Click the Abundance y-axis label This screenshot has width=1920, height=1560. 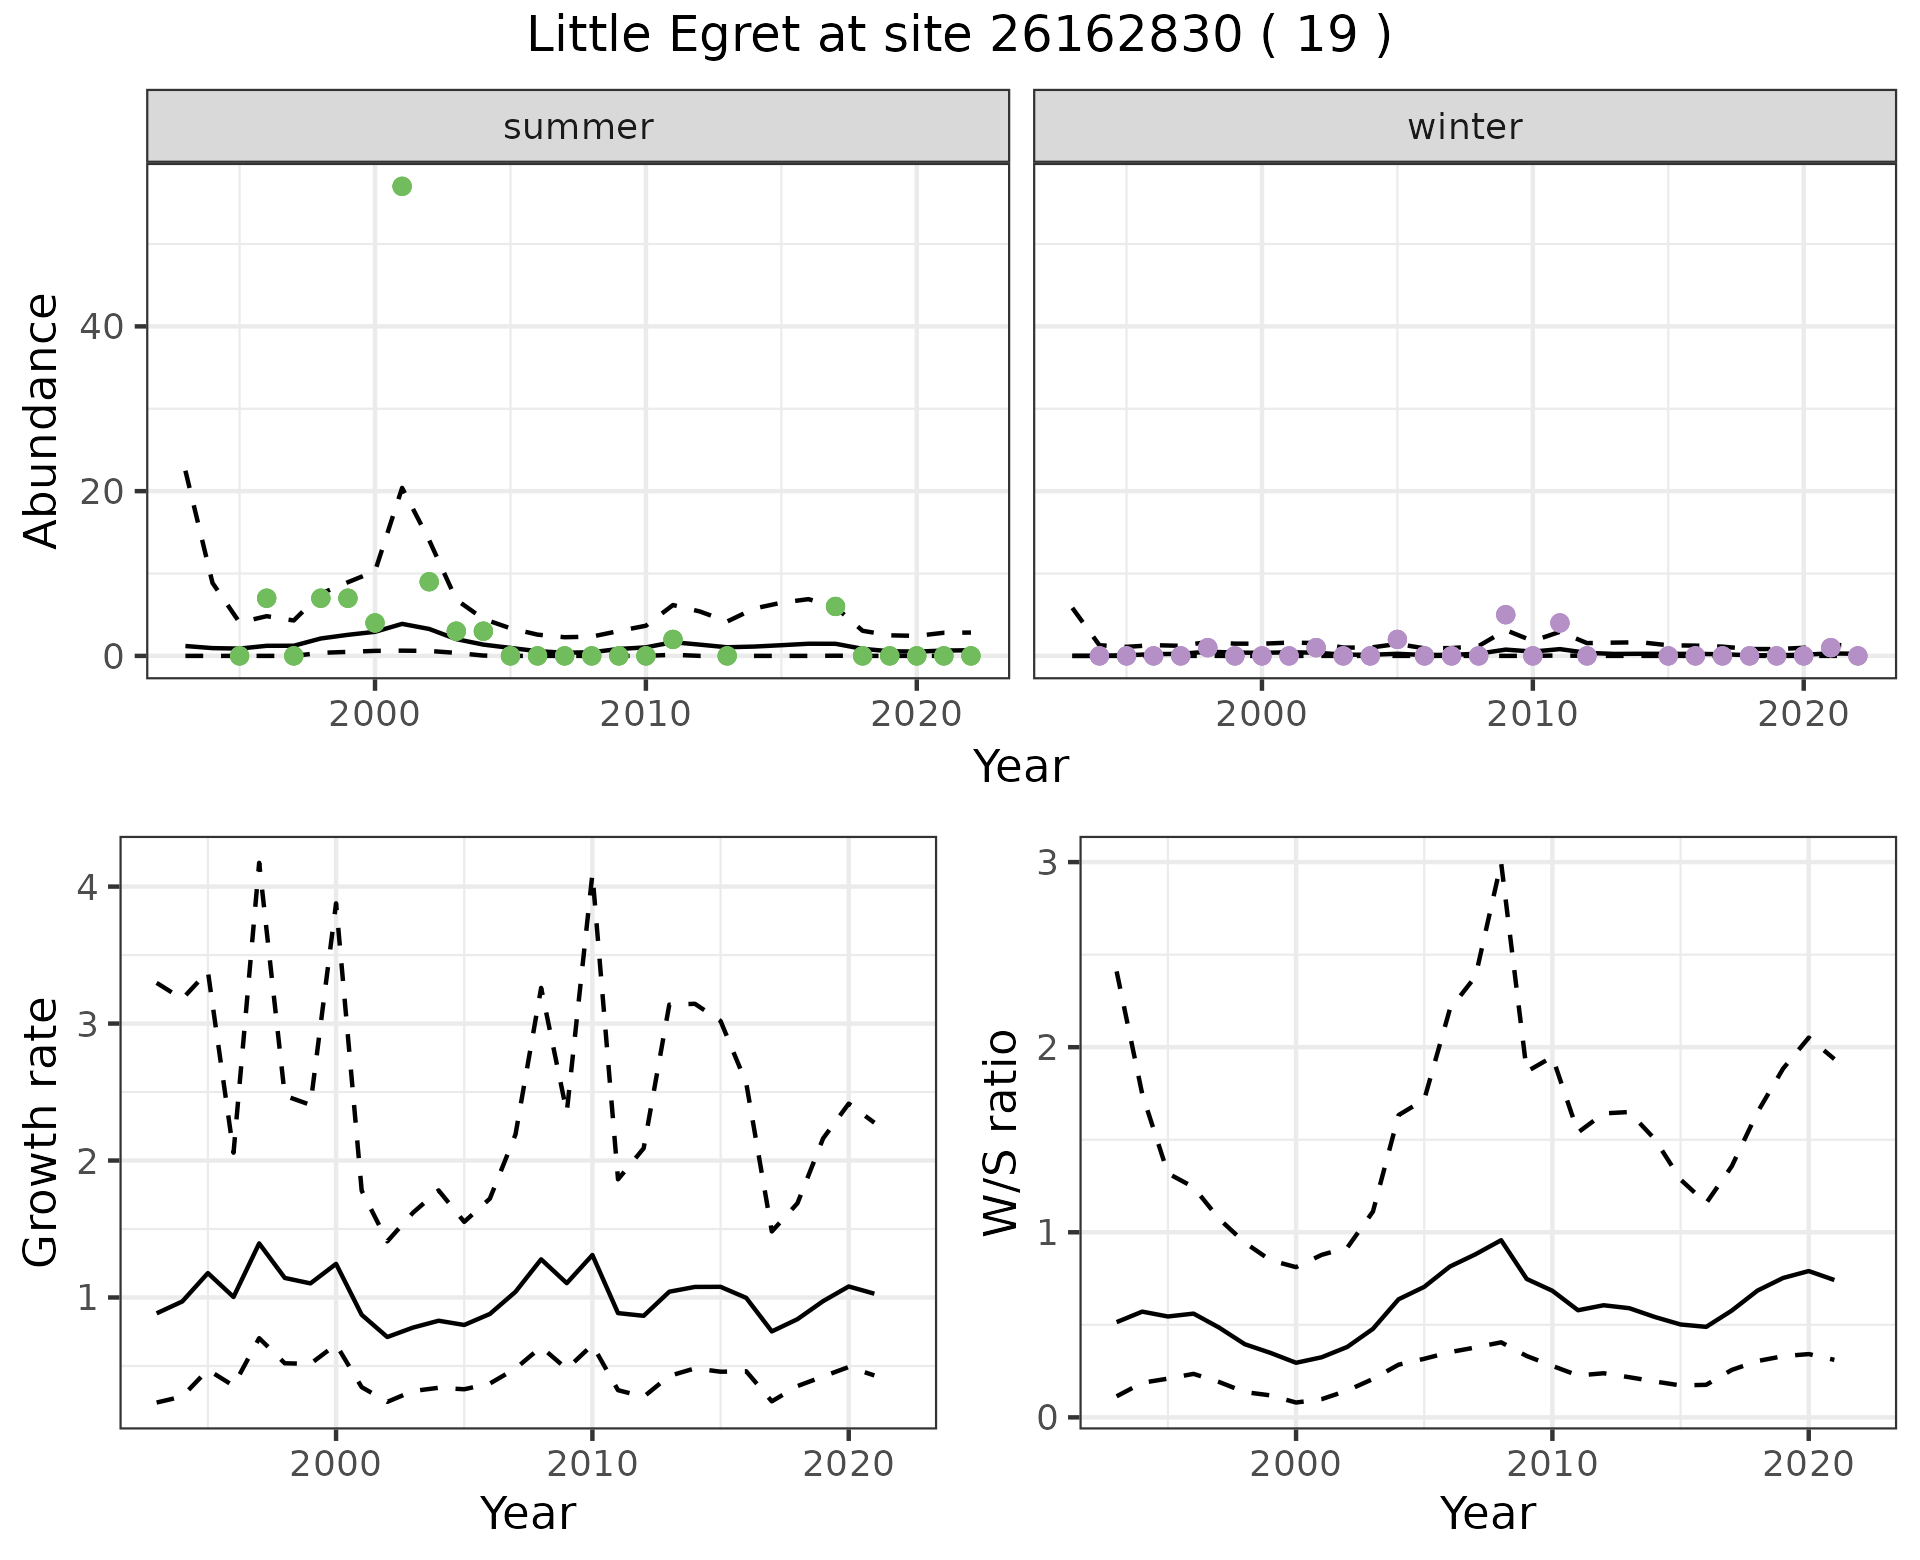42,420
